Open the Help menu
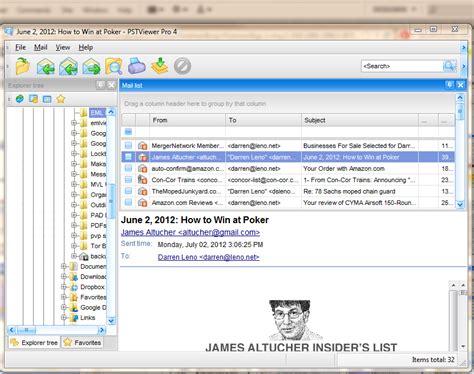The width and height of the screenshot is (474, 374). [86, 47]
